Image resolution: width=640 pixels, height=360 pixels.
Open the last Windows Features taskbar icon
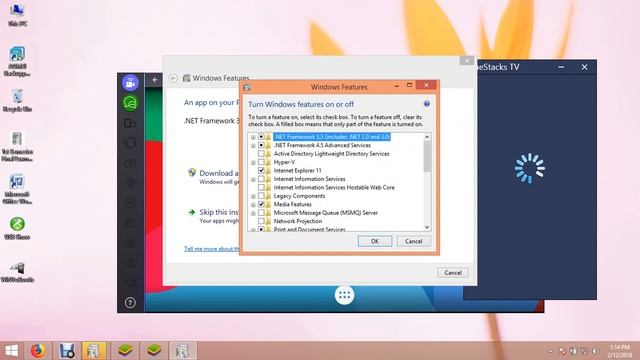coord(182,351)
